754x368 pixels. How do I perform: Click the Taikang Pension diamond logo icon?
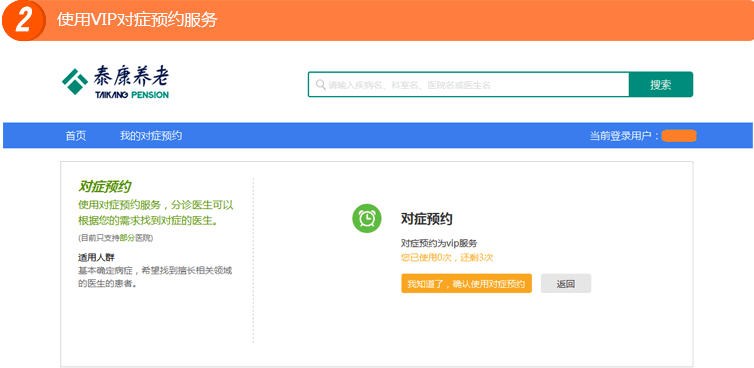click(75, 81)
